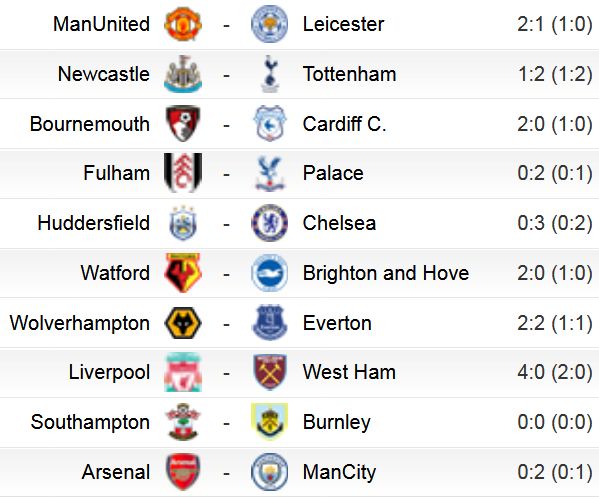599x499 pixels.
Task: Click the Cardiff City bluebird badge
Action: pos(269,123)
